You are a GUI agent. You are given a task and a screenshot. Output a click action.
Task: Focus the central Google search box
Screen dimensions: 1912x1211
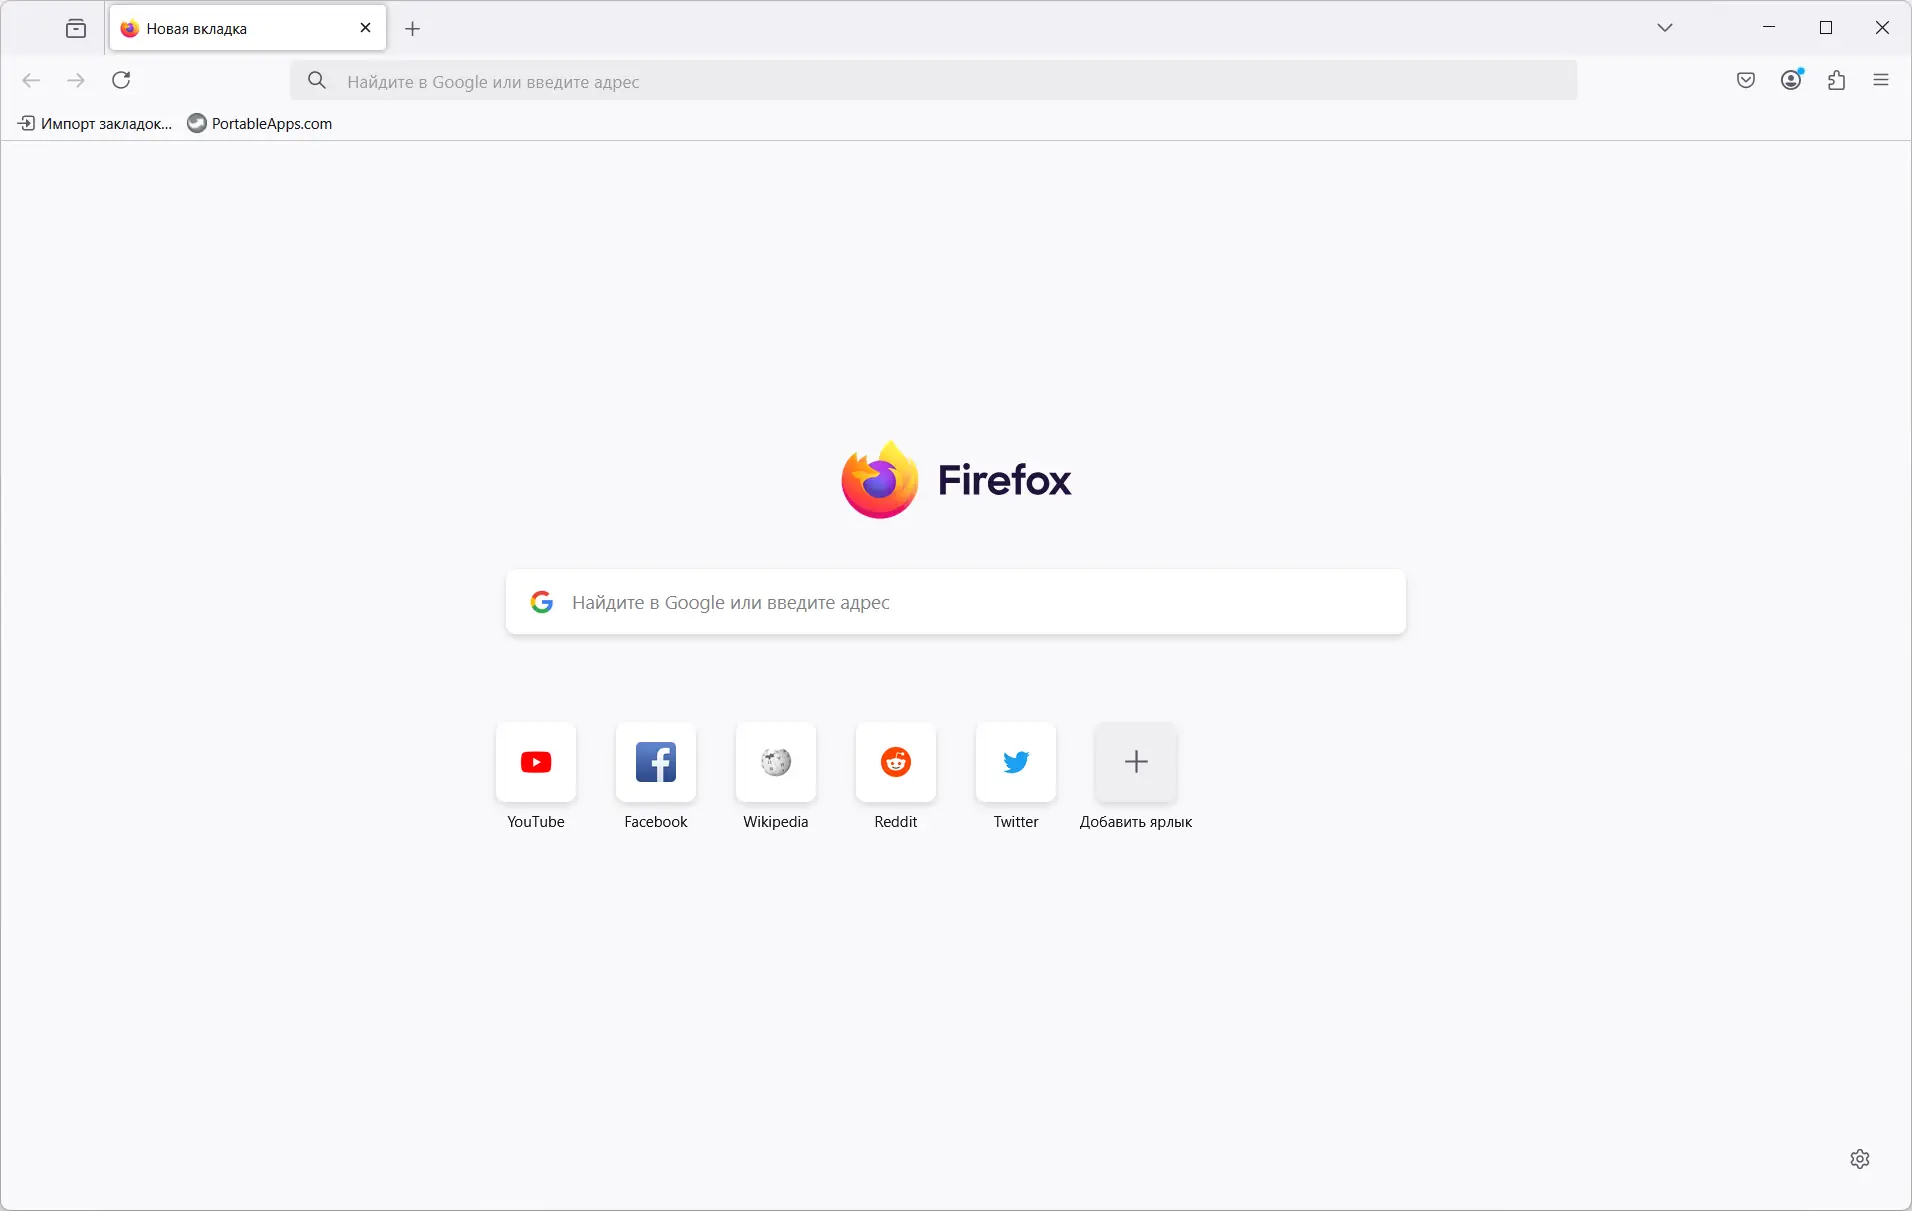coord(956,602)
